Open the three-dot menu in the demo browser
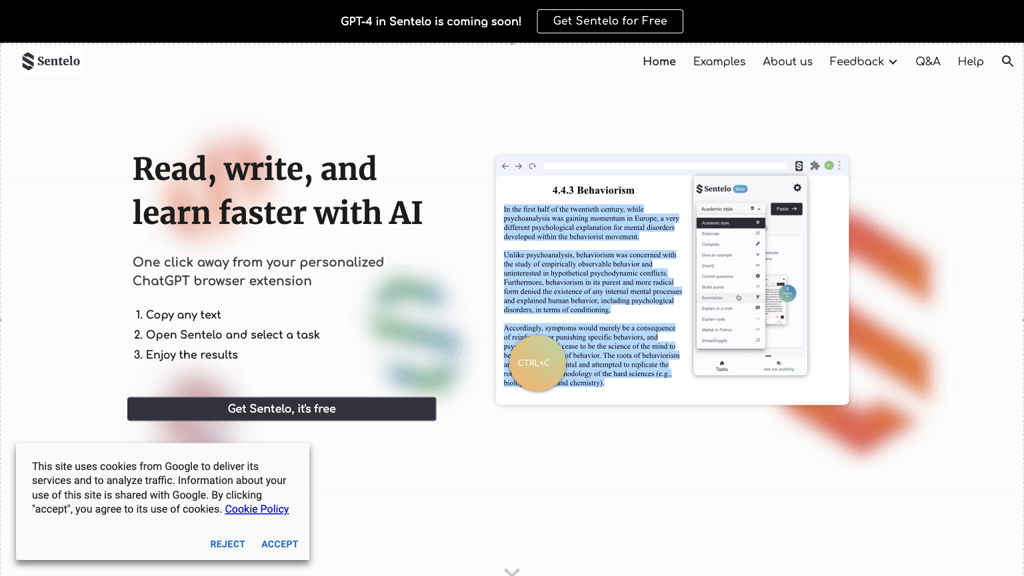The width and height of the screenshot is (1024, 576). pos(840,166)
